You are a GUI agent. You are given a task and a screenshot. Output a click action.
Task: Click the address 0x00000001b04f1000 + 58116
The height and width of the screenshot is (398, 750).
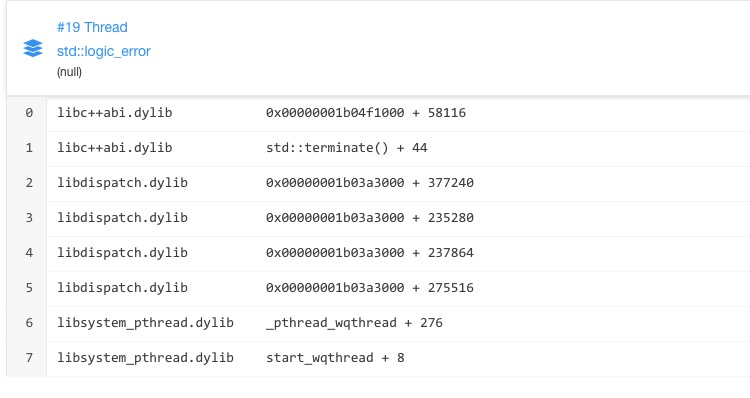point(366,113)
